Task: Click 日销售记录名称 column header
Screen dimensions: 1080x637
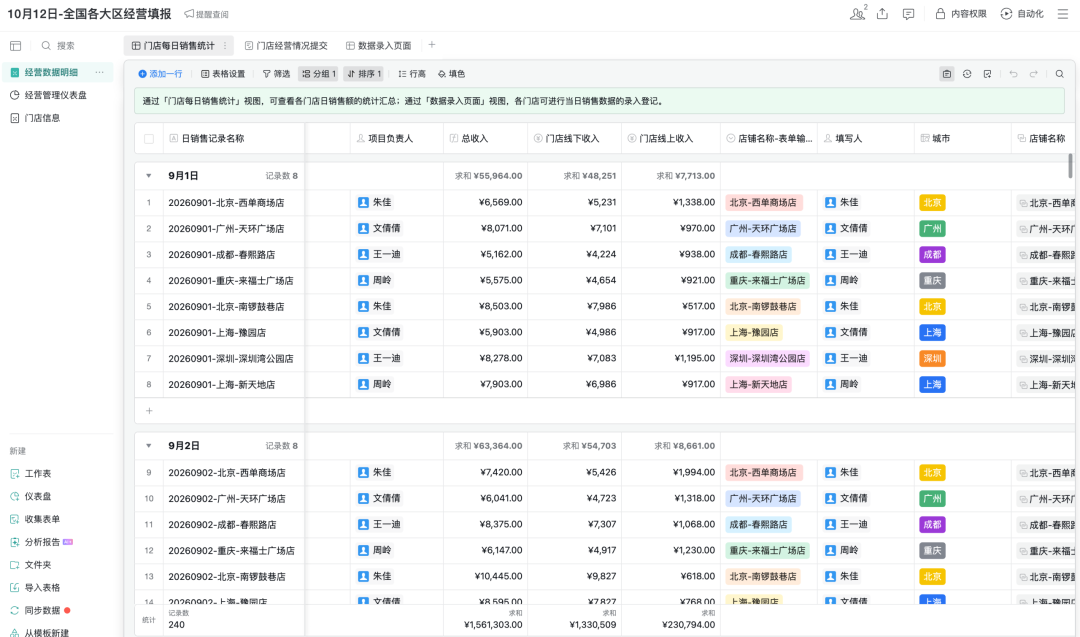Action: pos(233,138)
